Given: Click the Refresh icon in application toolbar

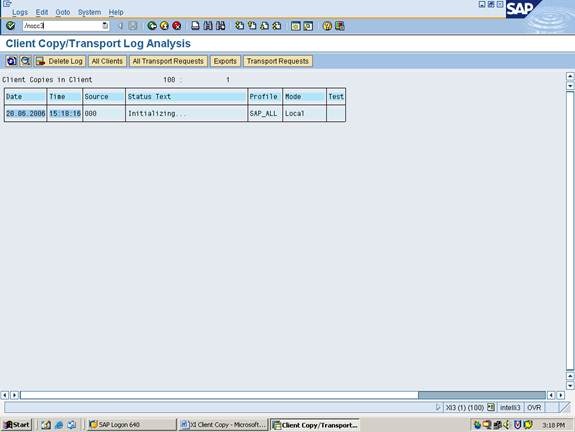Looking at the screenshot, I should click(11, 61).
